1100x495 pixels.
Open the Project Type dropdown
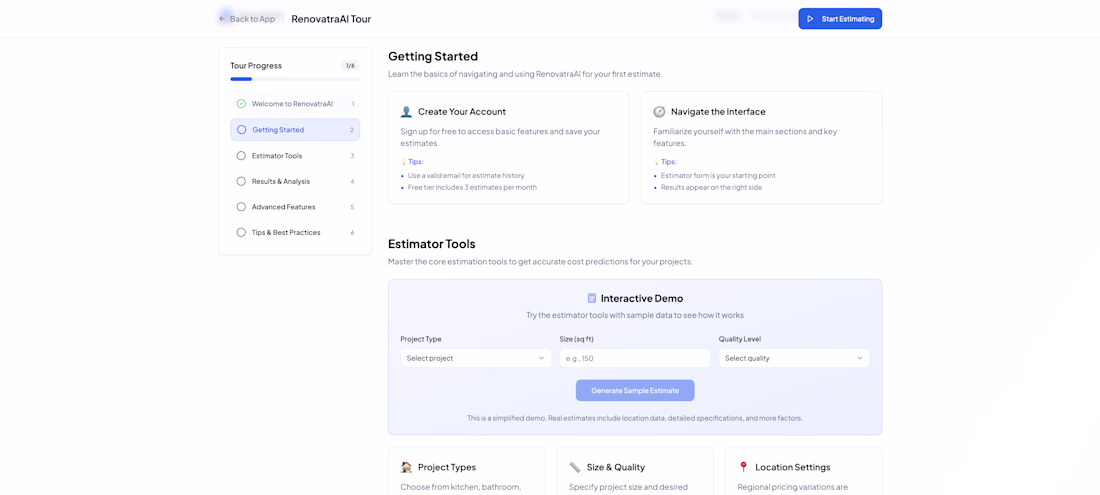click(x=475, y=358)
